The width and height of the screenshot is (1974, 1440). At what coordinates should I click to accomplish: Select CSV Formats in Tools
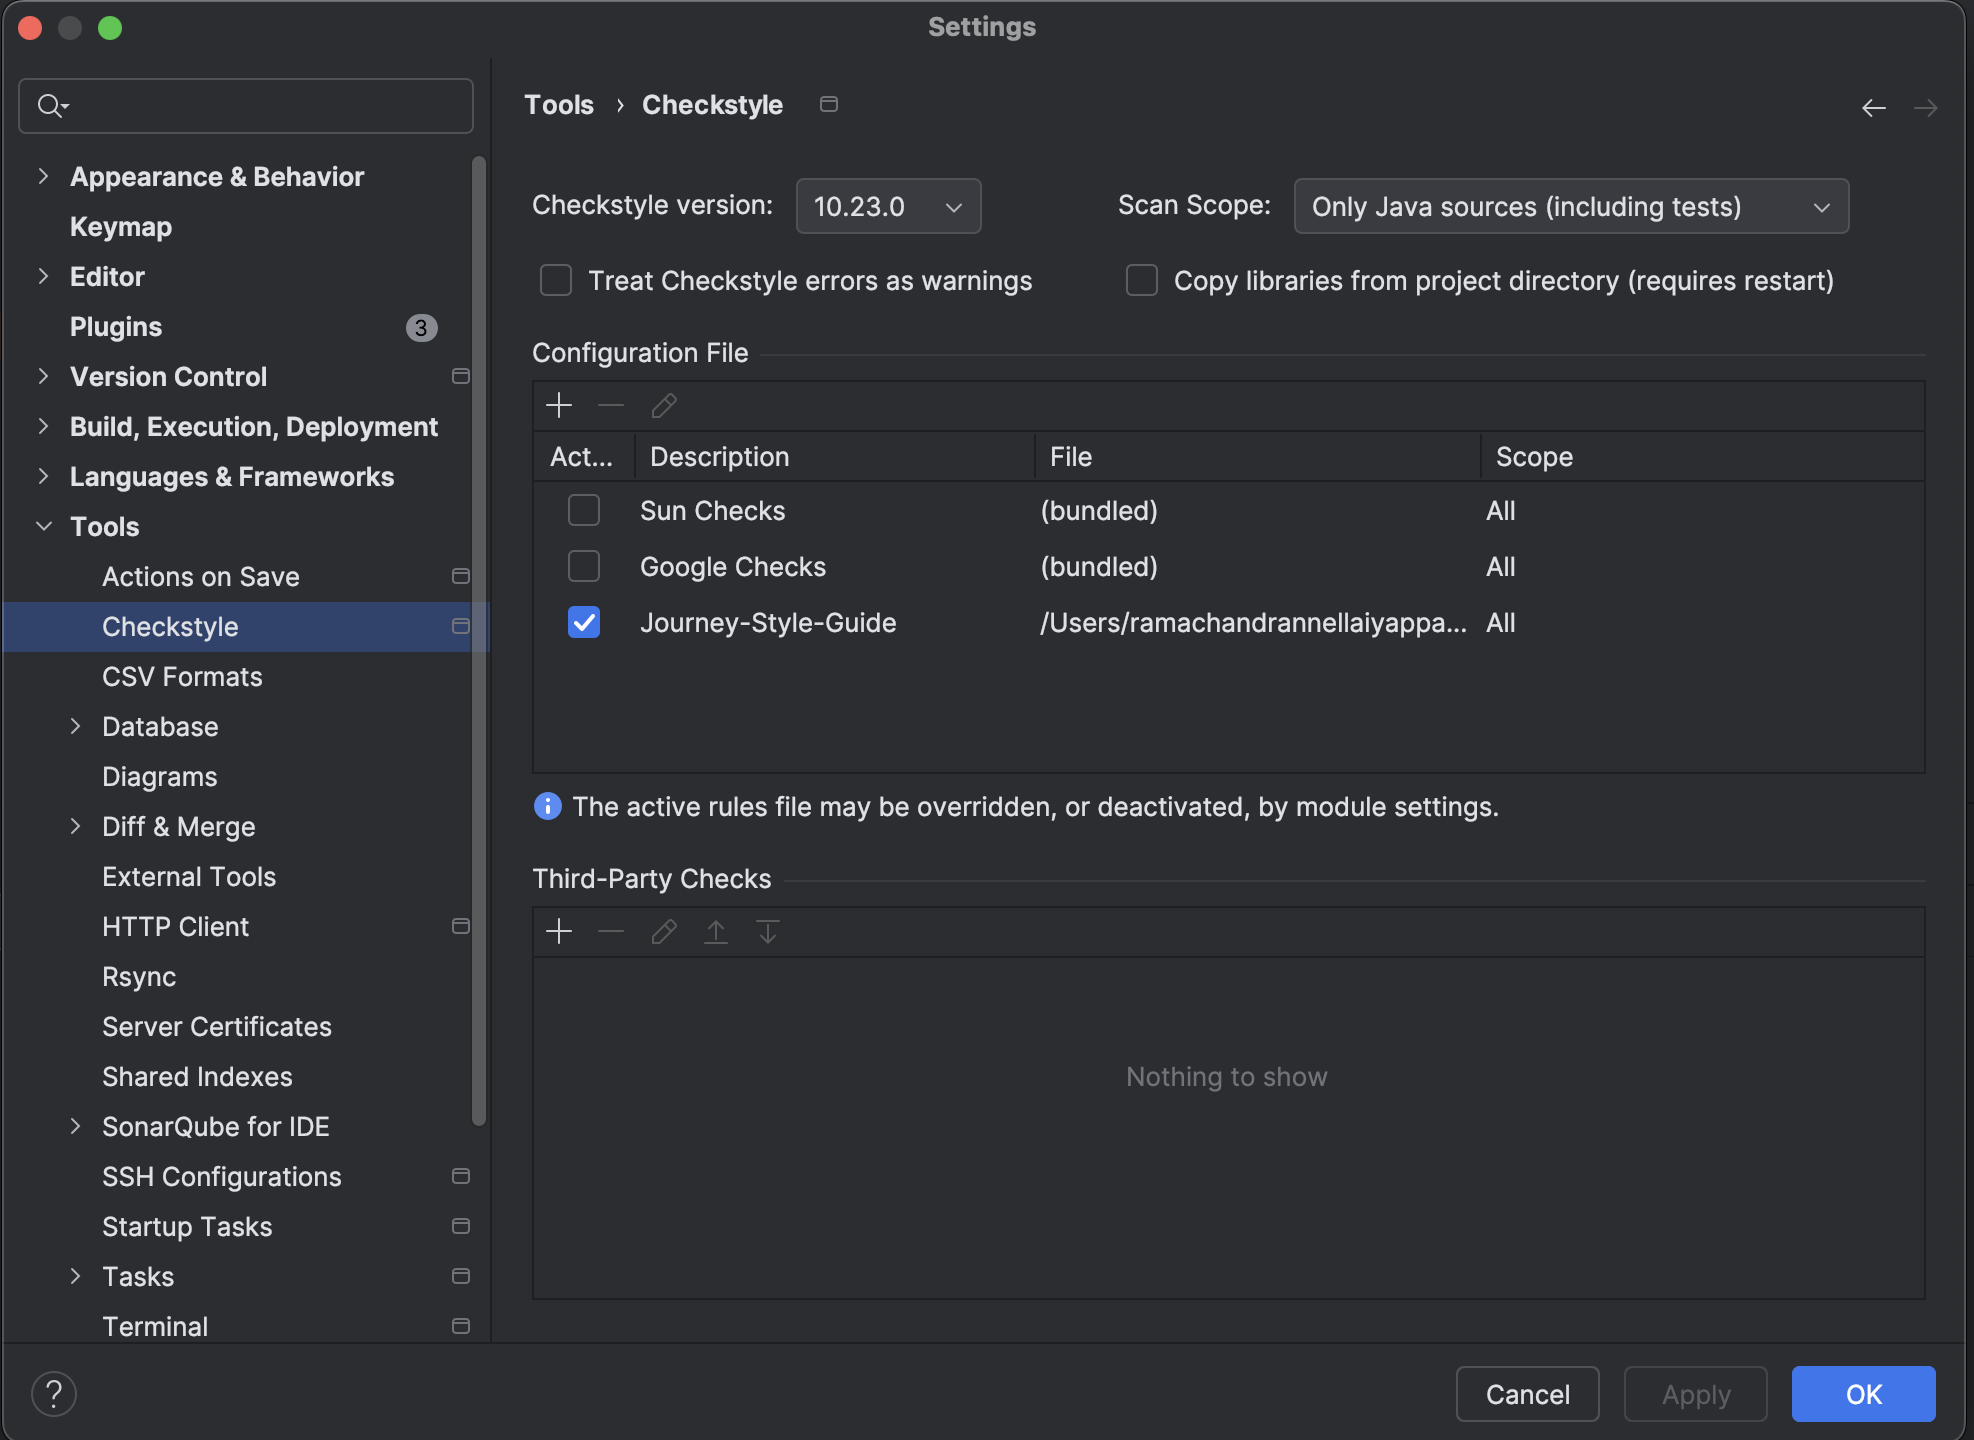coord(182,677)
